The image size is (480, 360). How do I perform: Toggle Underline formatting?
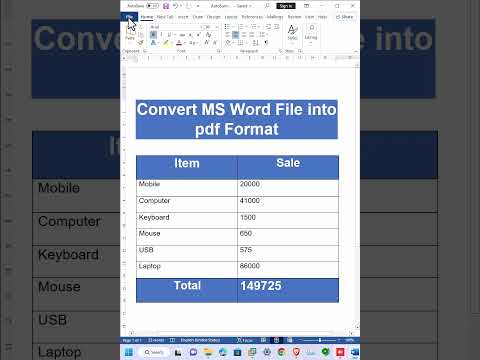point(169,35)
